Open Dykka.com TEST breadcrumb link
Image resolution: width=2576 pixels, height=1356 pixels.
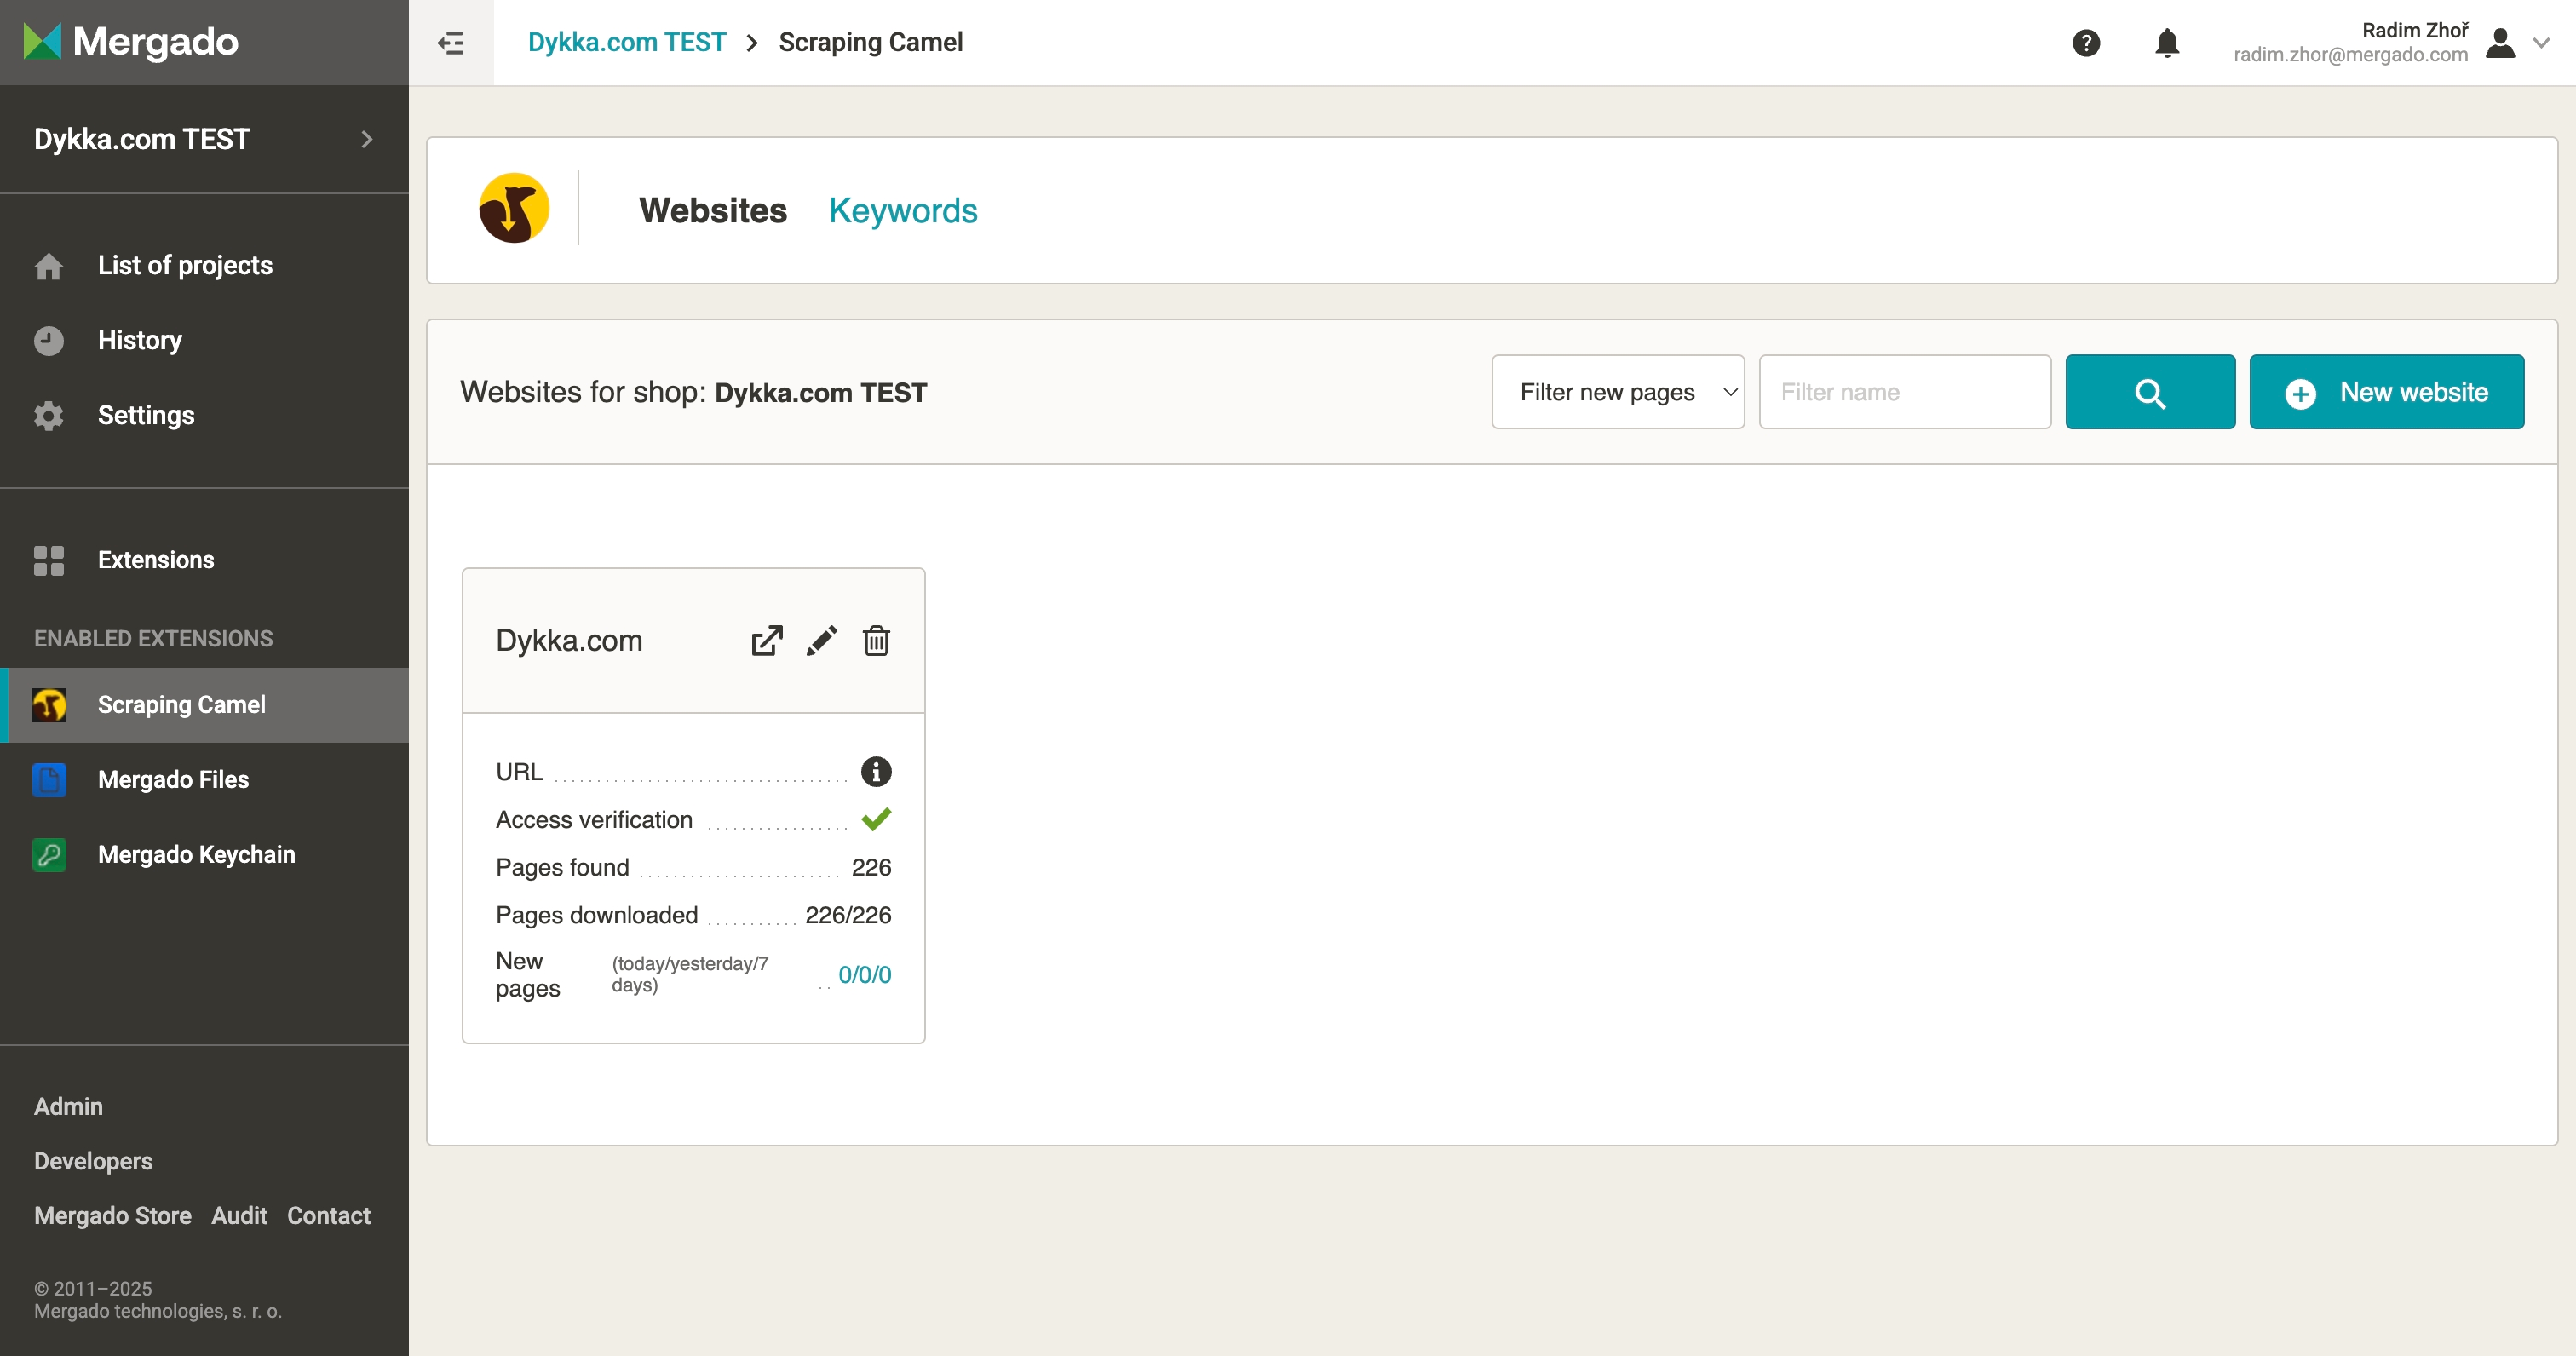pos(626,42)
